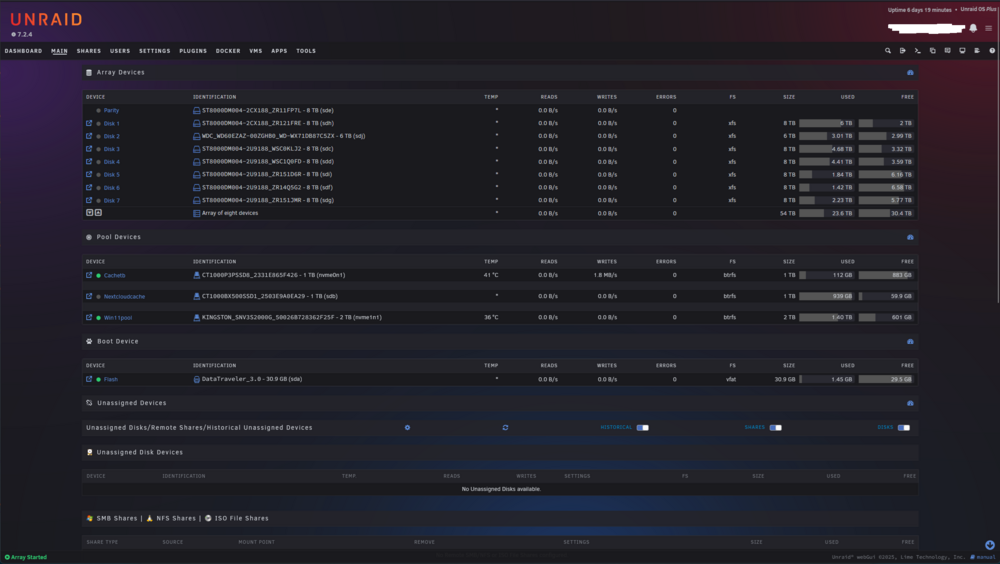Viewport: 1000px width, 564px height.
Task: Open the Plugins tab
Action: point(193,51)
